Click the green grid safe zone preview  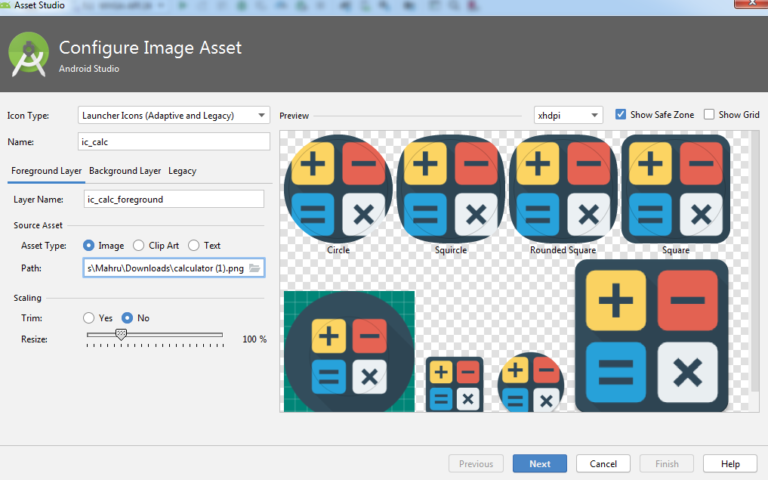point(349,351)
